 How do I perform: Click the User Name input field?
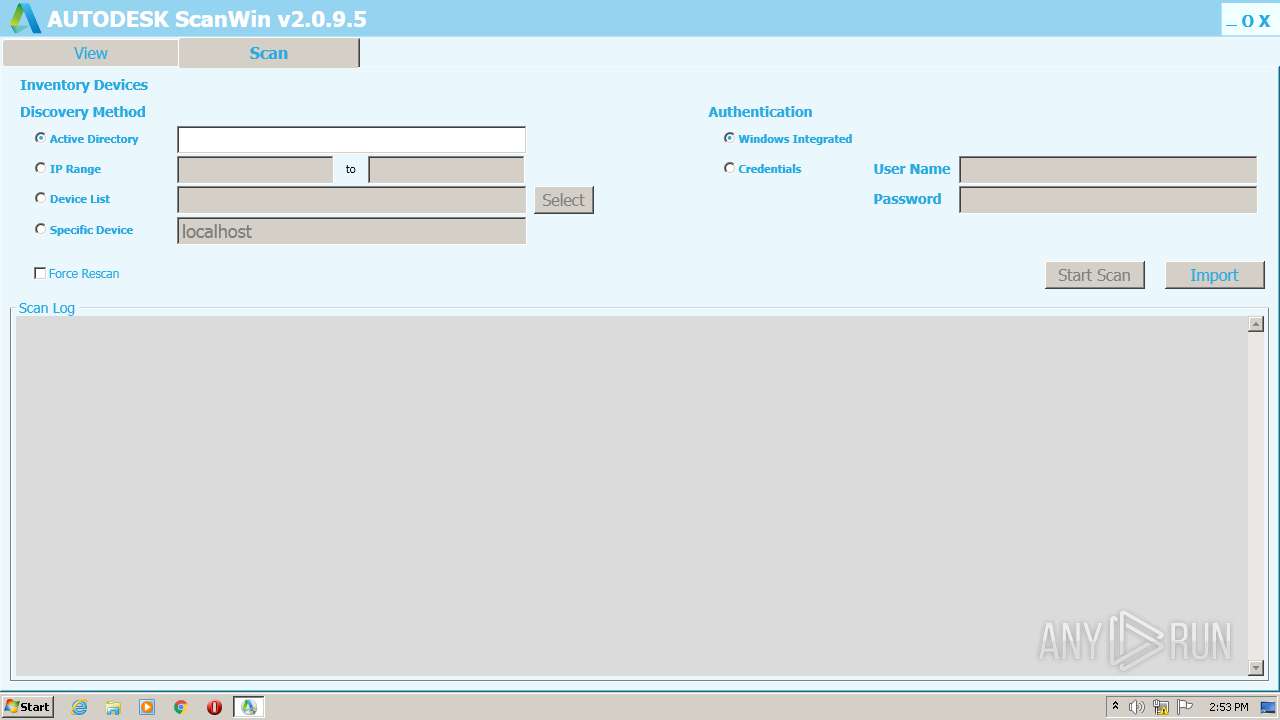[x=1108, y=170]
